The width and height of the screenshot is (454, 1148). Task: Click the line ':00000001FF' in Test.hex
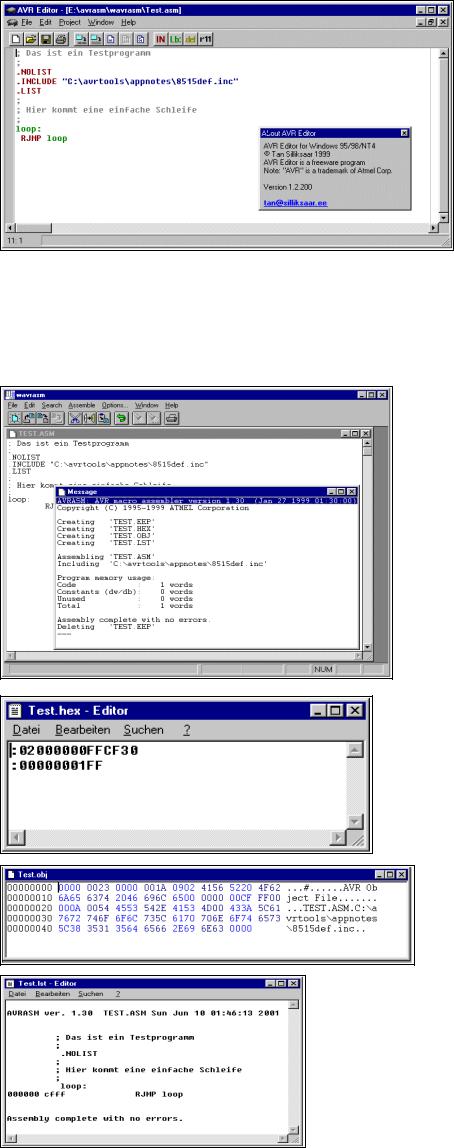(x=57, y=766)
